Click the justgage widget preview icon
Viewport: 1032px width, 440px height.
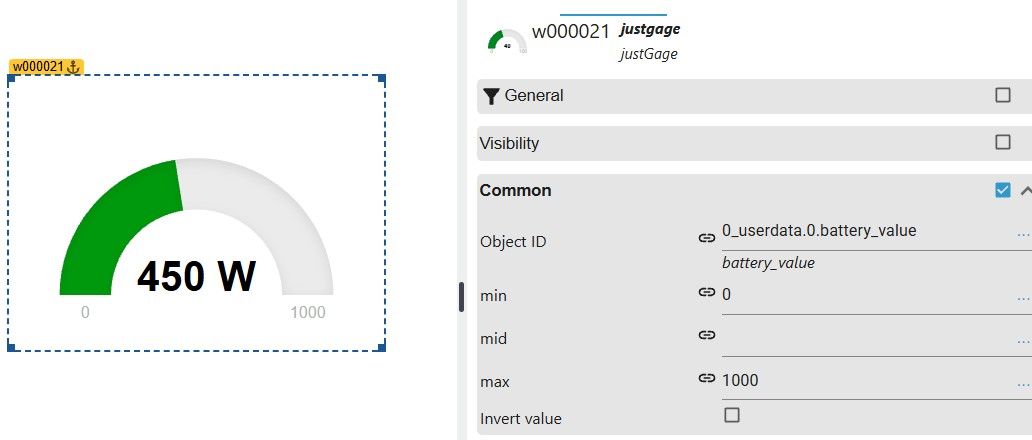point(507,41)
